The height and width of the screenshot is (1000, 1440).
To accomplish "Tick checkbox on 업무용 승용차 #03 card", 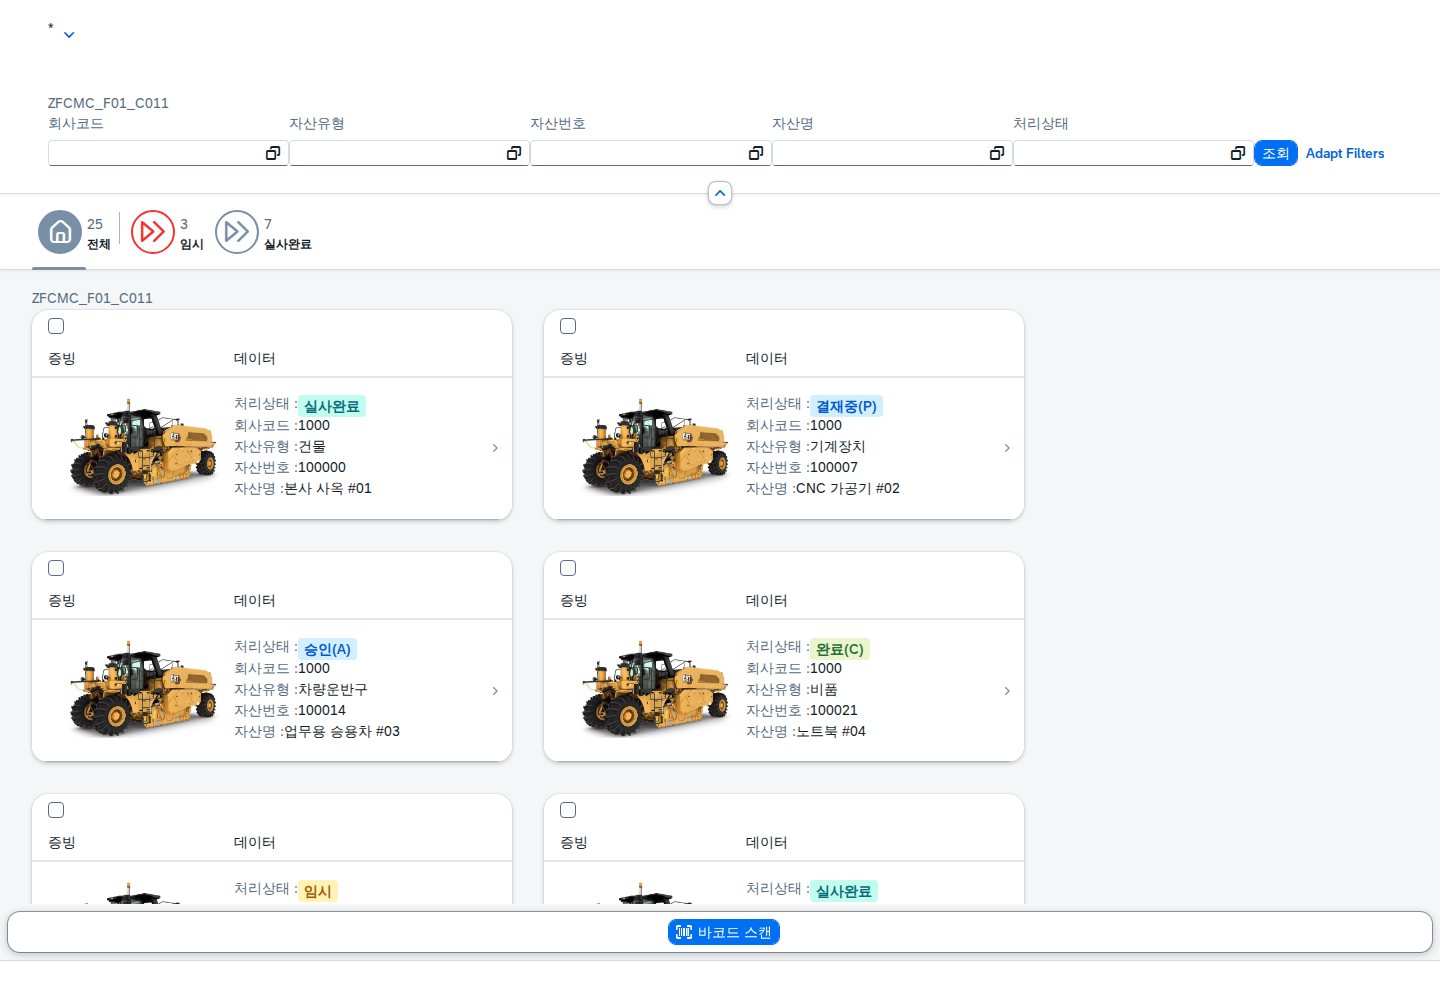I will tap(56, 568).
